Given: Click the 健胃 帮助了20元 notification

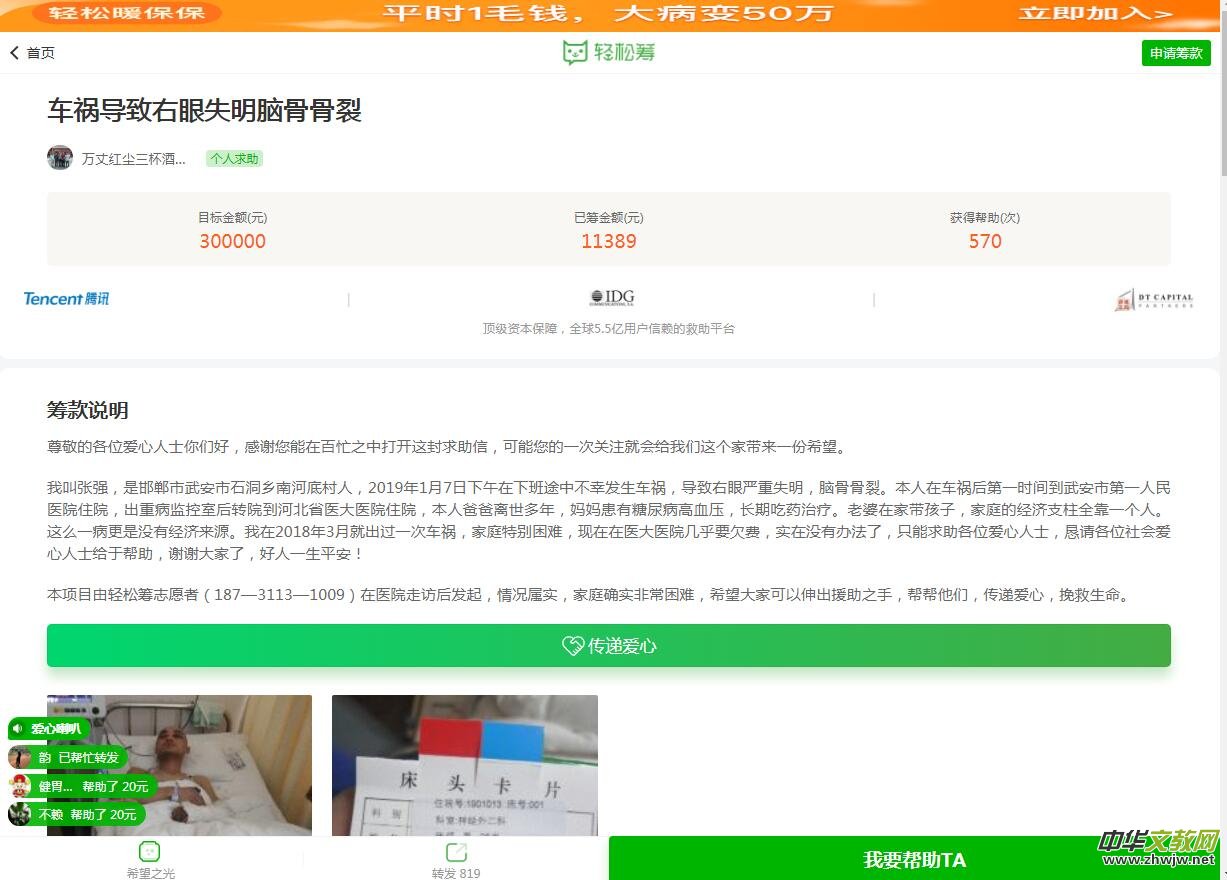Looking at the screenshot, I should (80, 787).
